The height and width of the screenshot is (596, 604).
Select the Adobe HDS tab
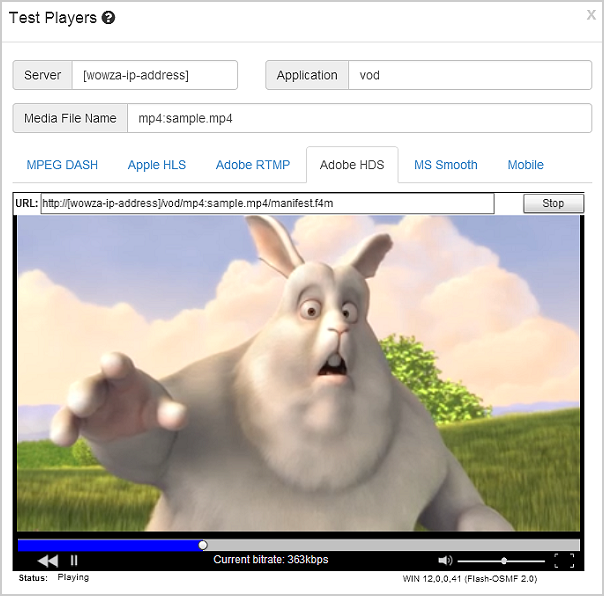[x=352, y=165]
